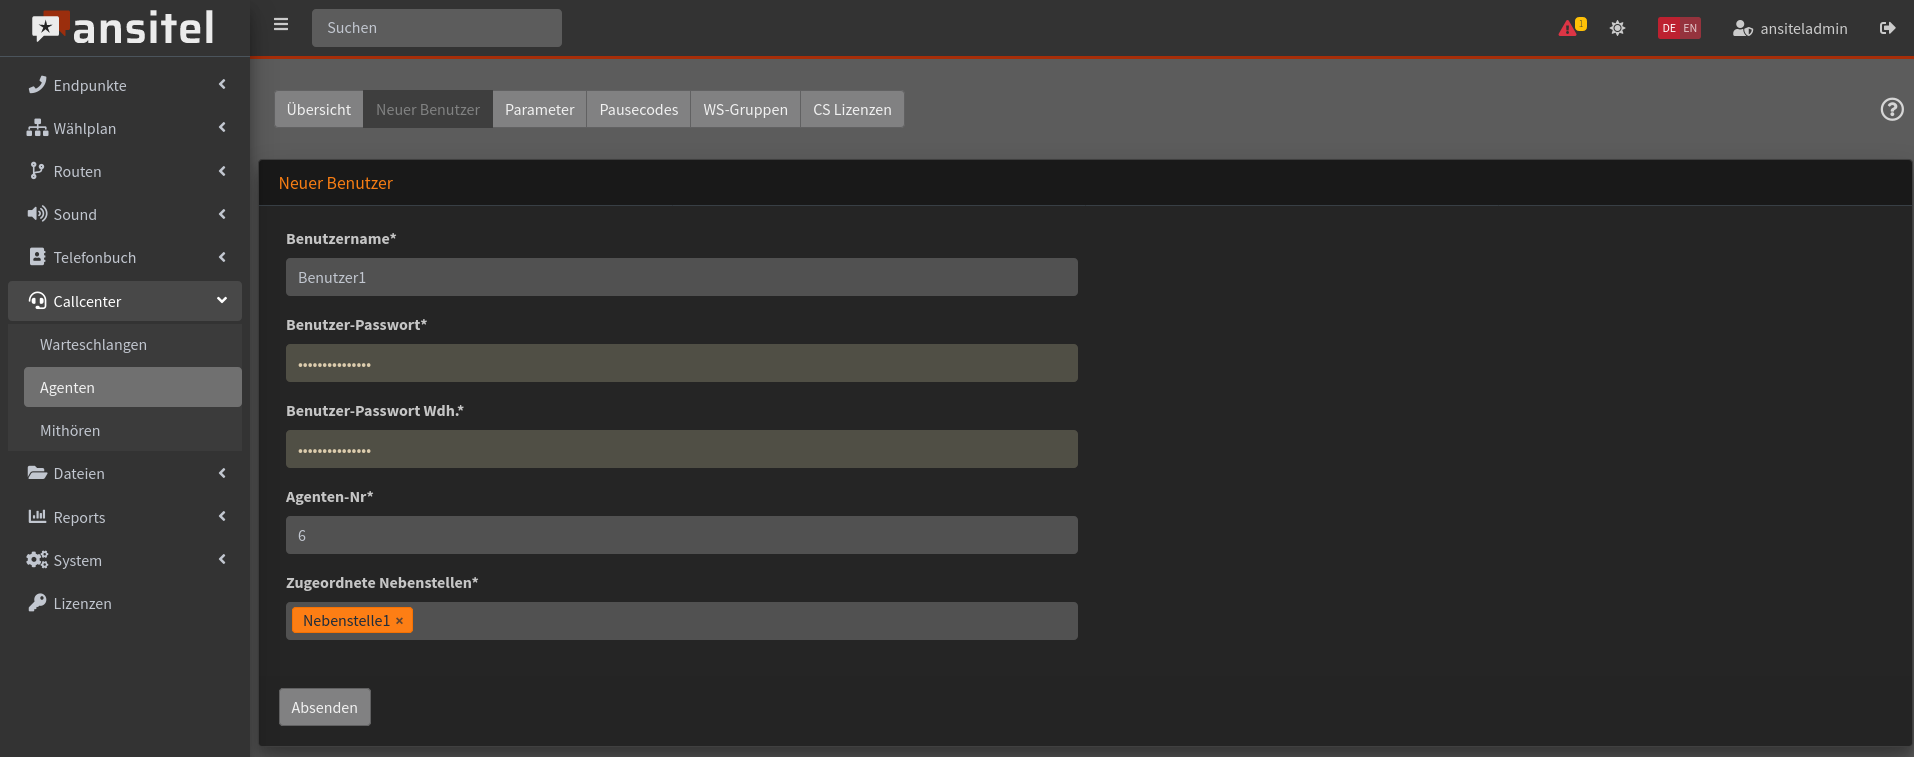Click the logout icon
The height and width of the screenshot is (757, 1914).
pos(1887,28)
